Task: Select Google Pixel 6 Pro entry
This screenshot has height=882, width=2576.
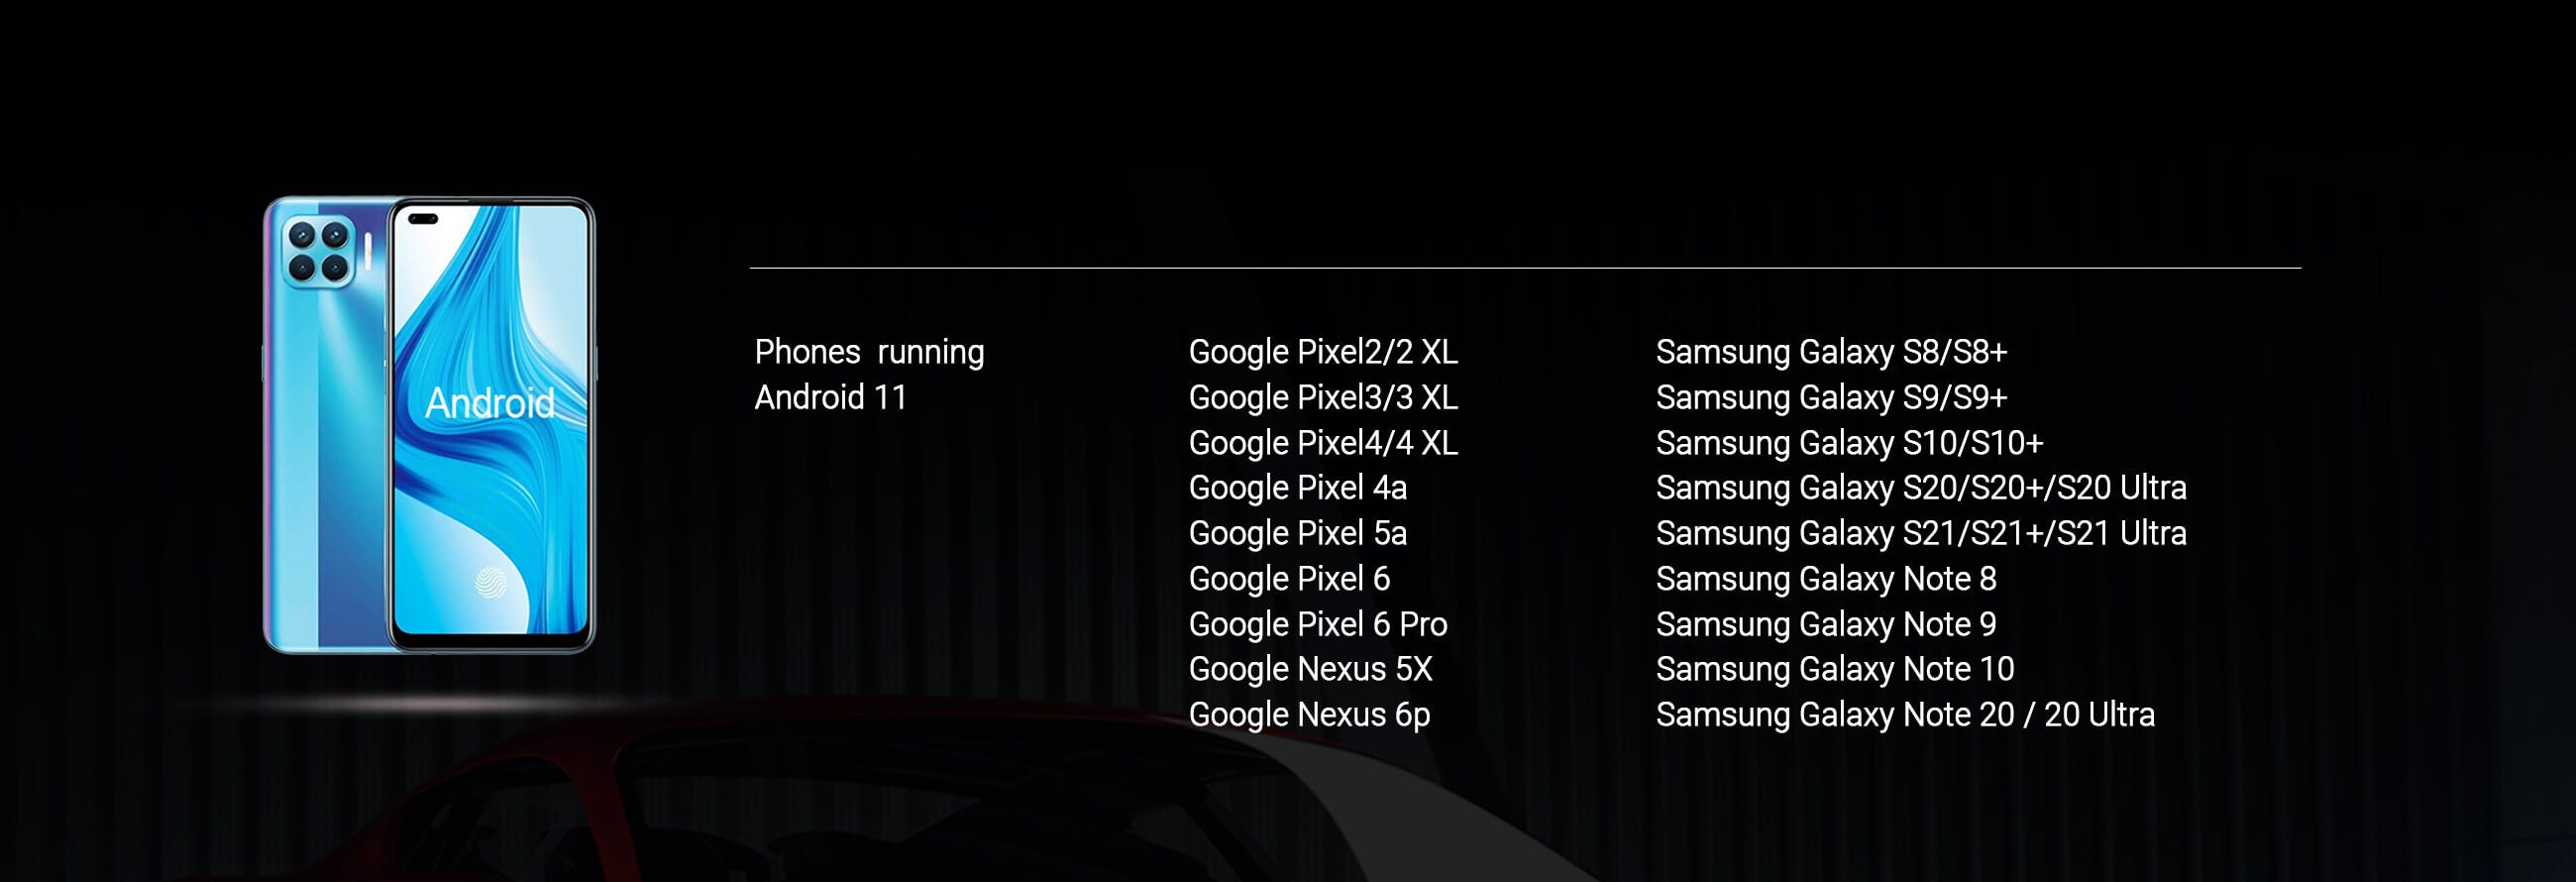Action: (1317, 624)
